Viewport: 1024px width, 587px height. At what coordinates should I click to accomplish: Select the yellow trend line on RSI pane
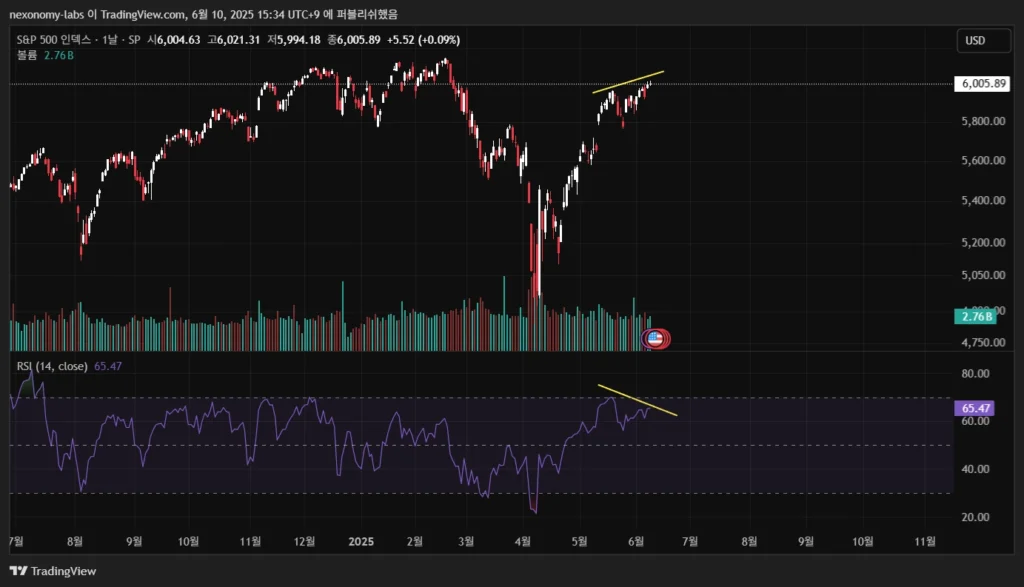(x=637, y=400)
